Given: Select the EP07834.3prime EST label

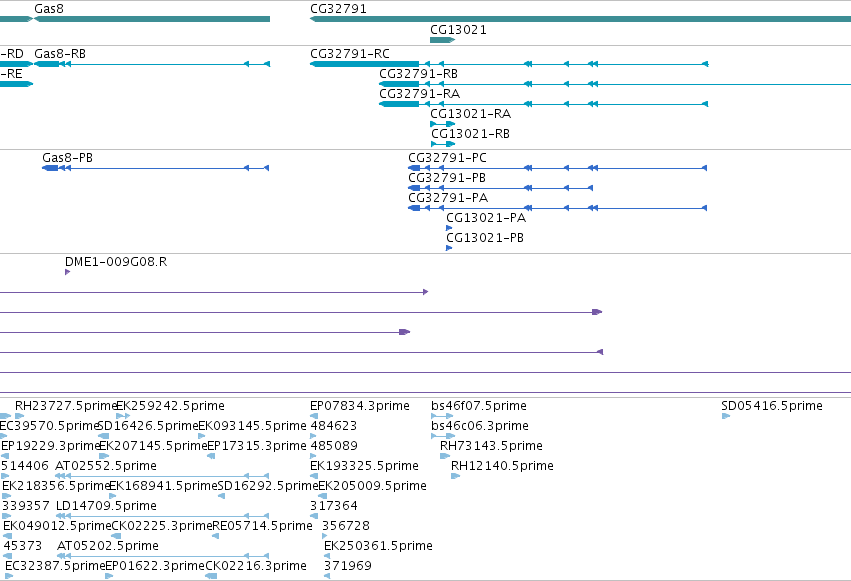Looking at the screenshot, I should coord(359,406).
